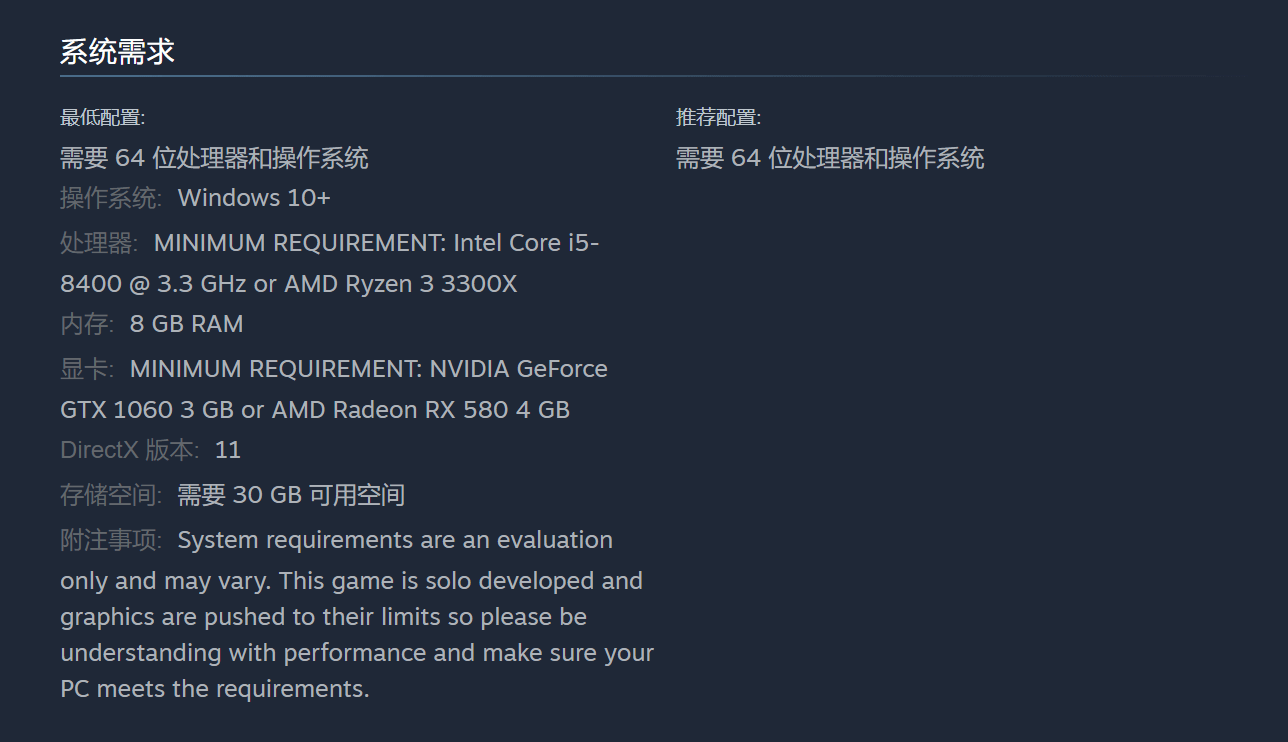Click the 系统需求 section heading
Screen dimensions: 1288x742
coord(117,52)
